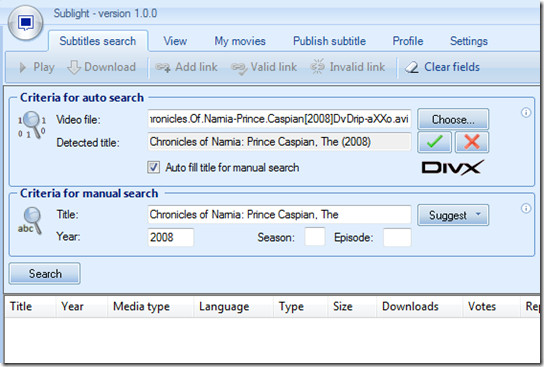Click the Year input field
Image resolution: width=544 pixels, height=367 pixels.
click(171, 237)
